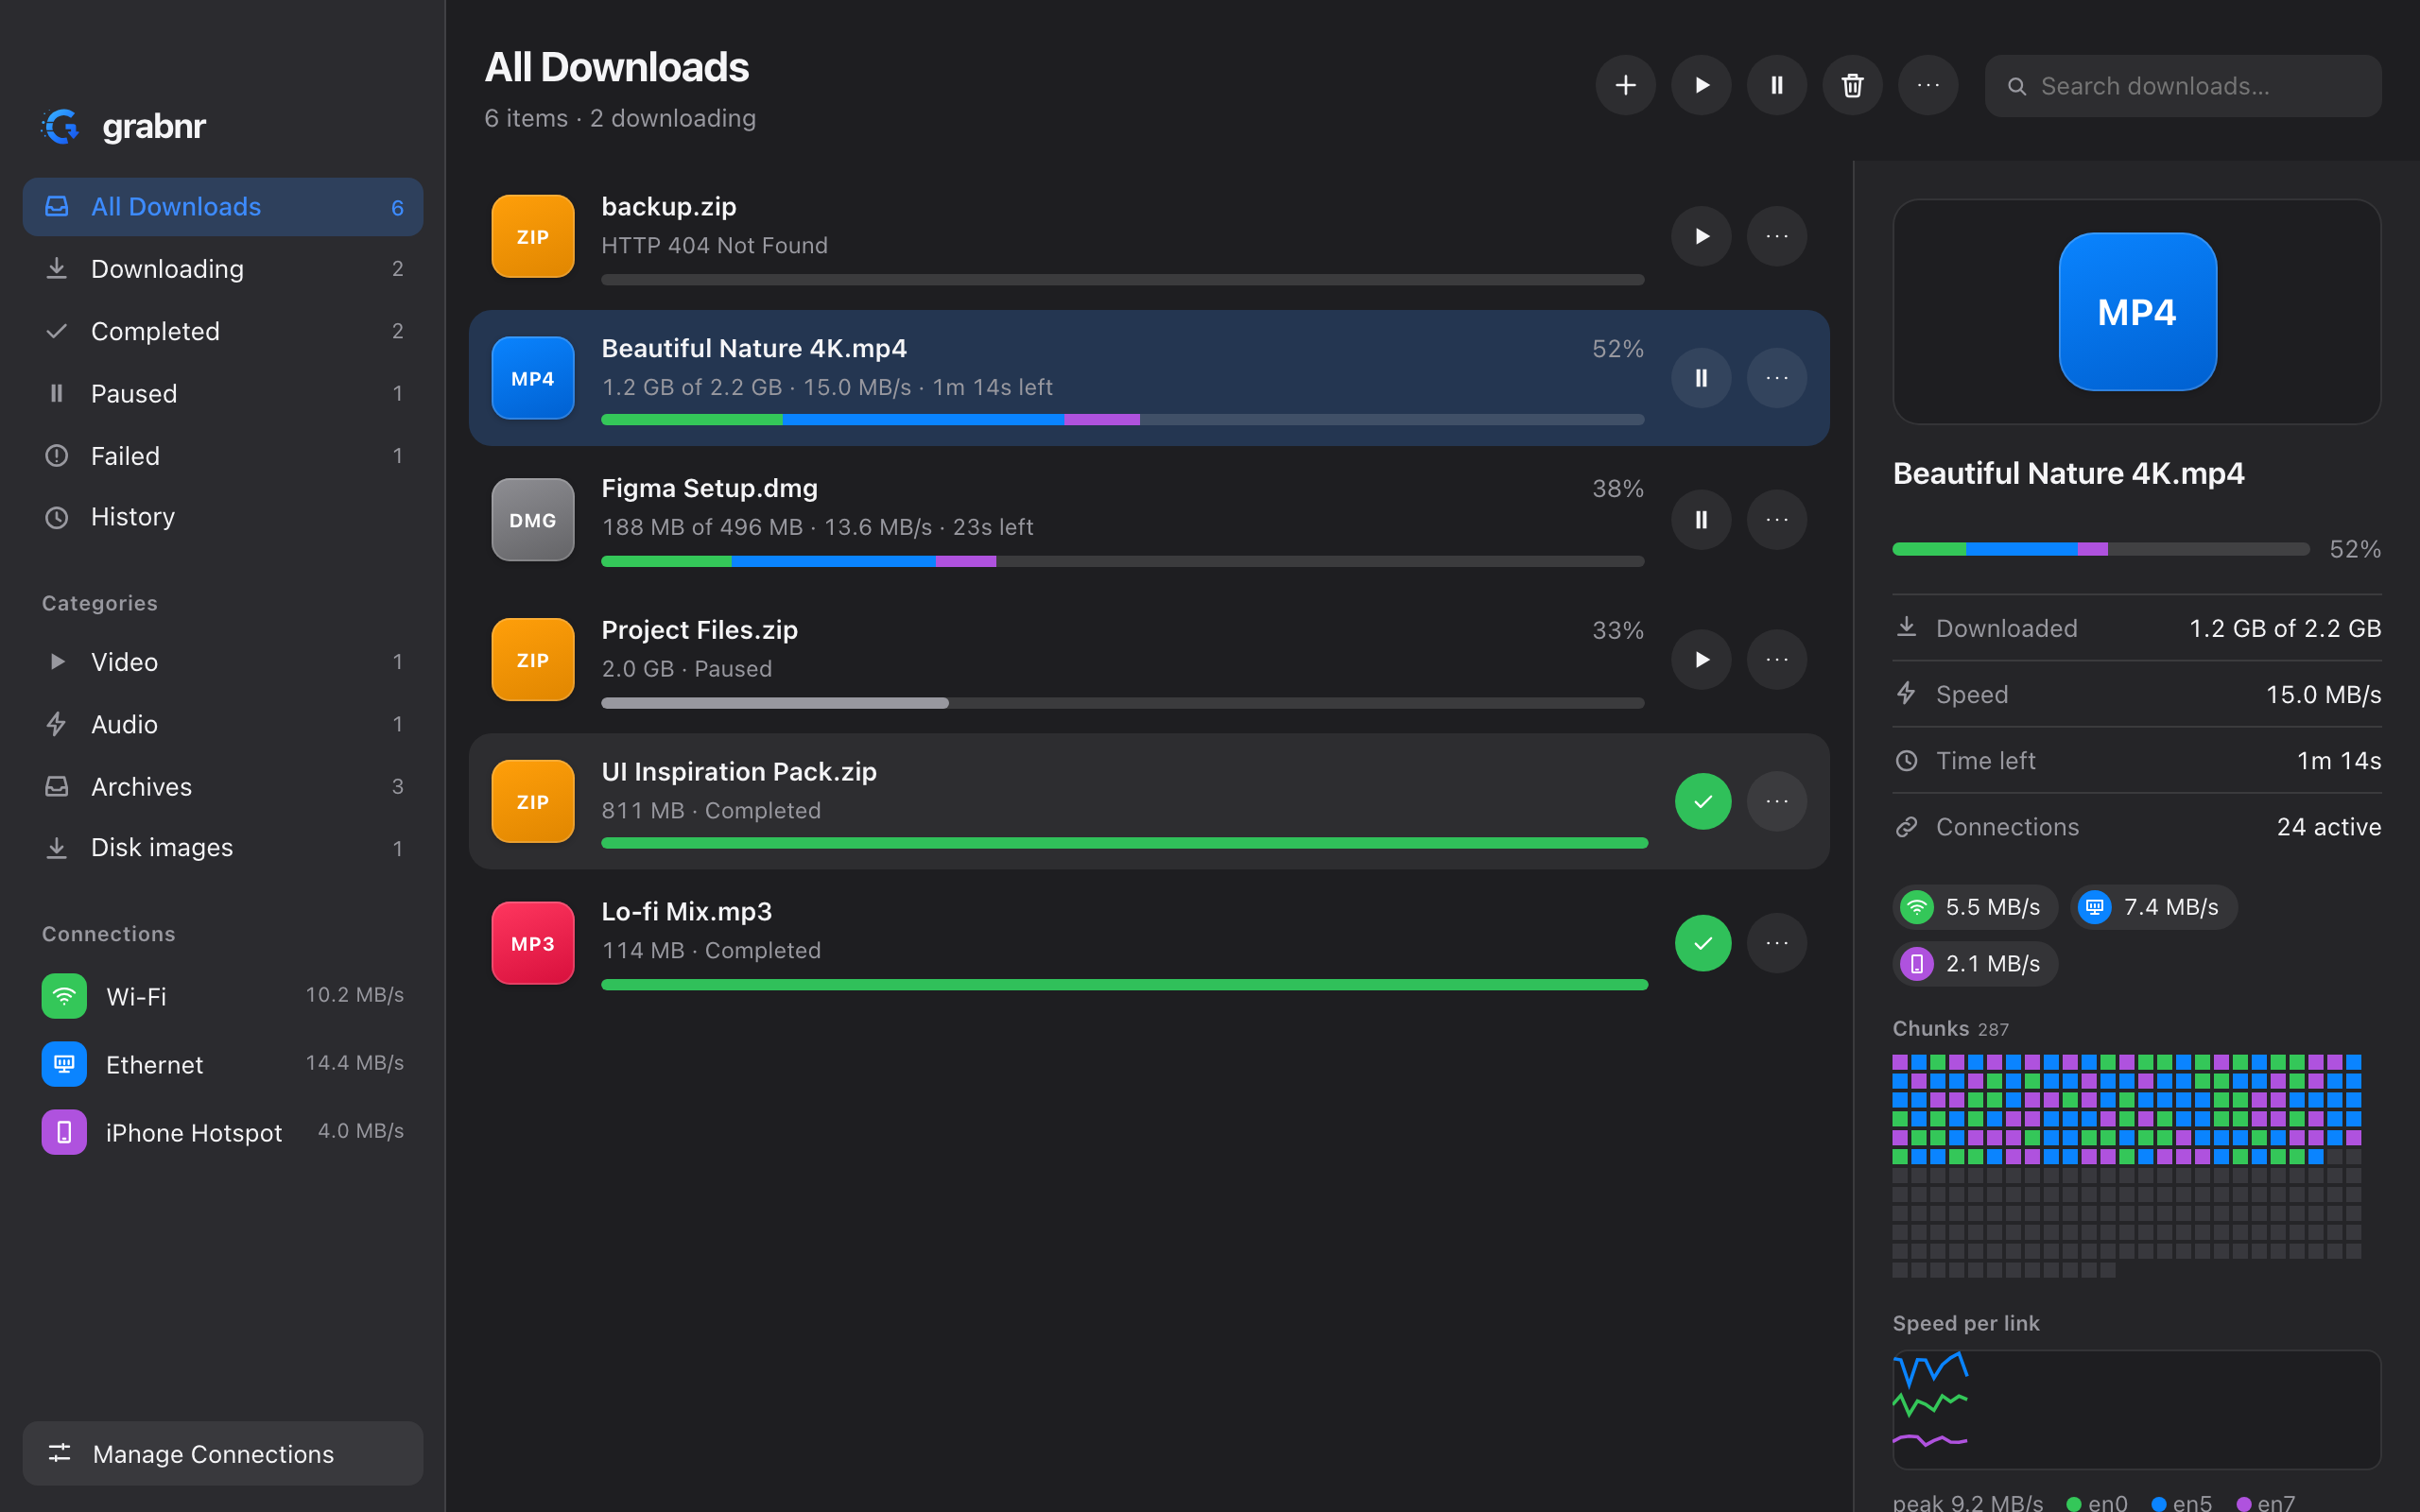Viewport: 2420px width, 1512px height.
Task: Open the toolbar more options ellipsis
Action: [x=1928, y=86]
